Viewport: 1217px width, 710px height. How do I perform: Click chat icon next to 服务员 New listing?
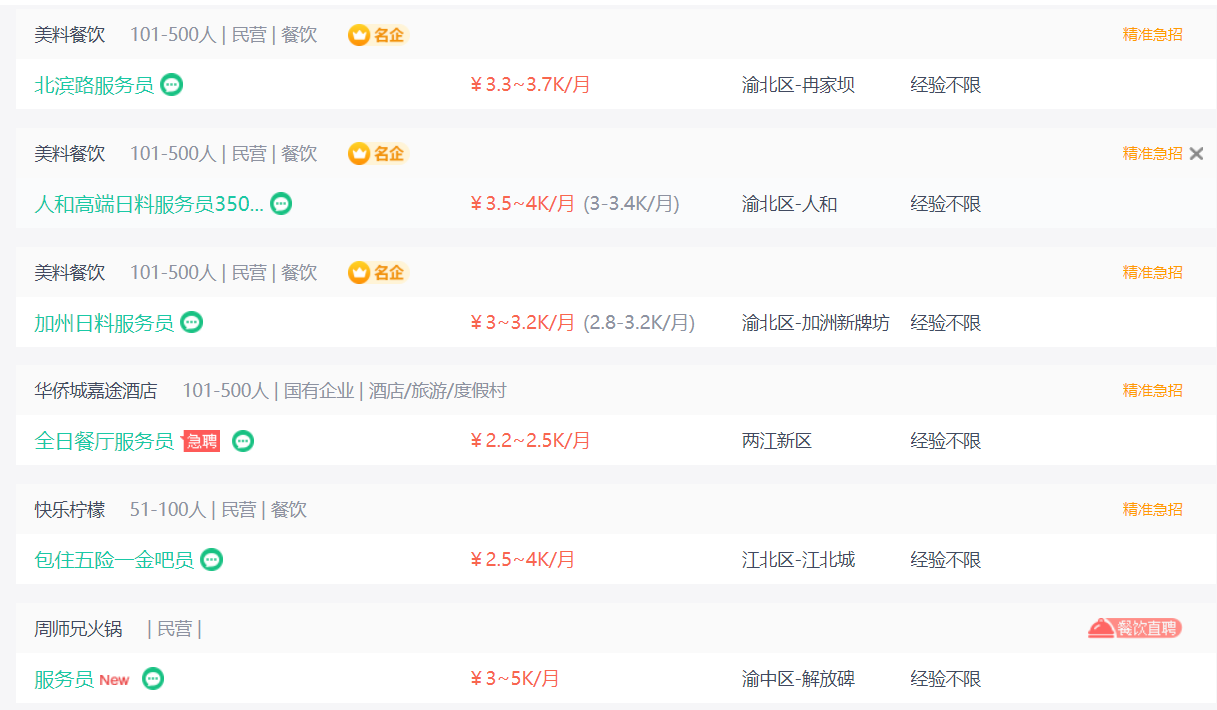pyautogui.click(x=153, y=679)
